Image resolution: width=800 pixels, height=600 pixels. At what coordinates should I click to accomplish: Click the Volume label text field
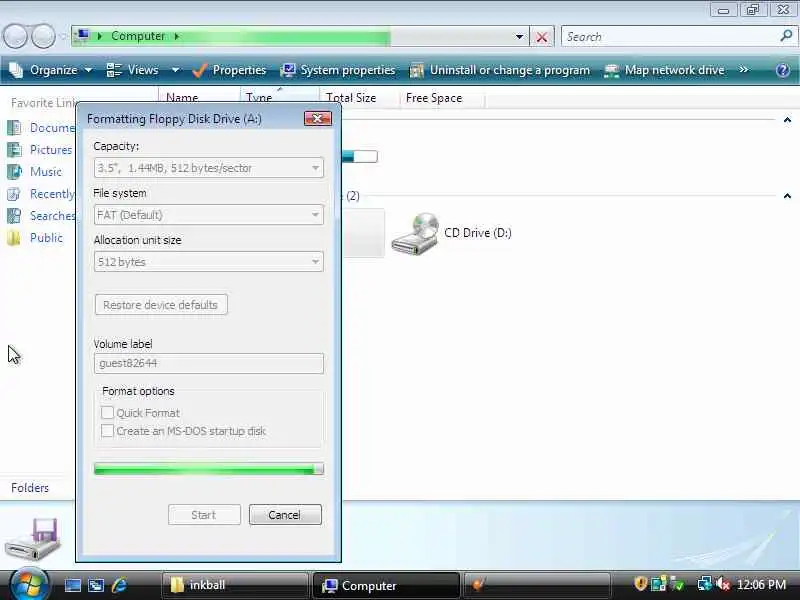click(x=209, y=363)
